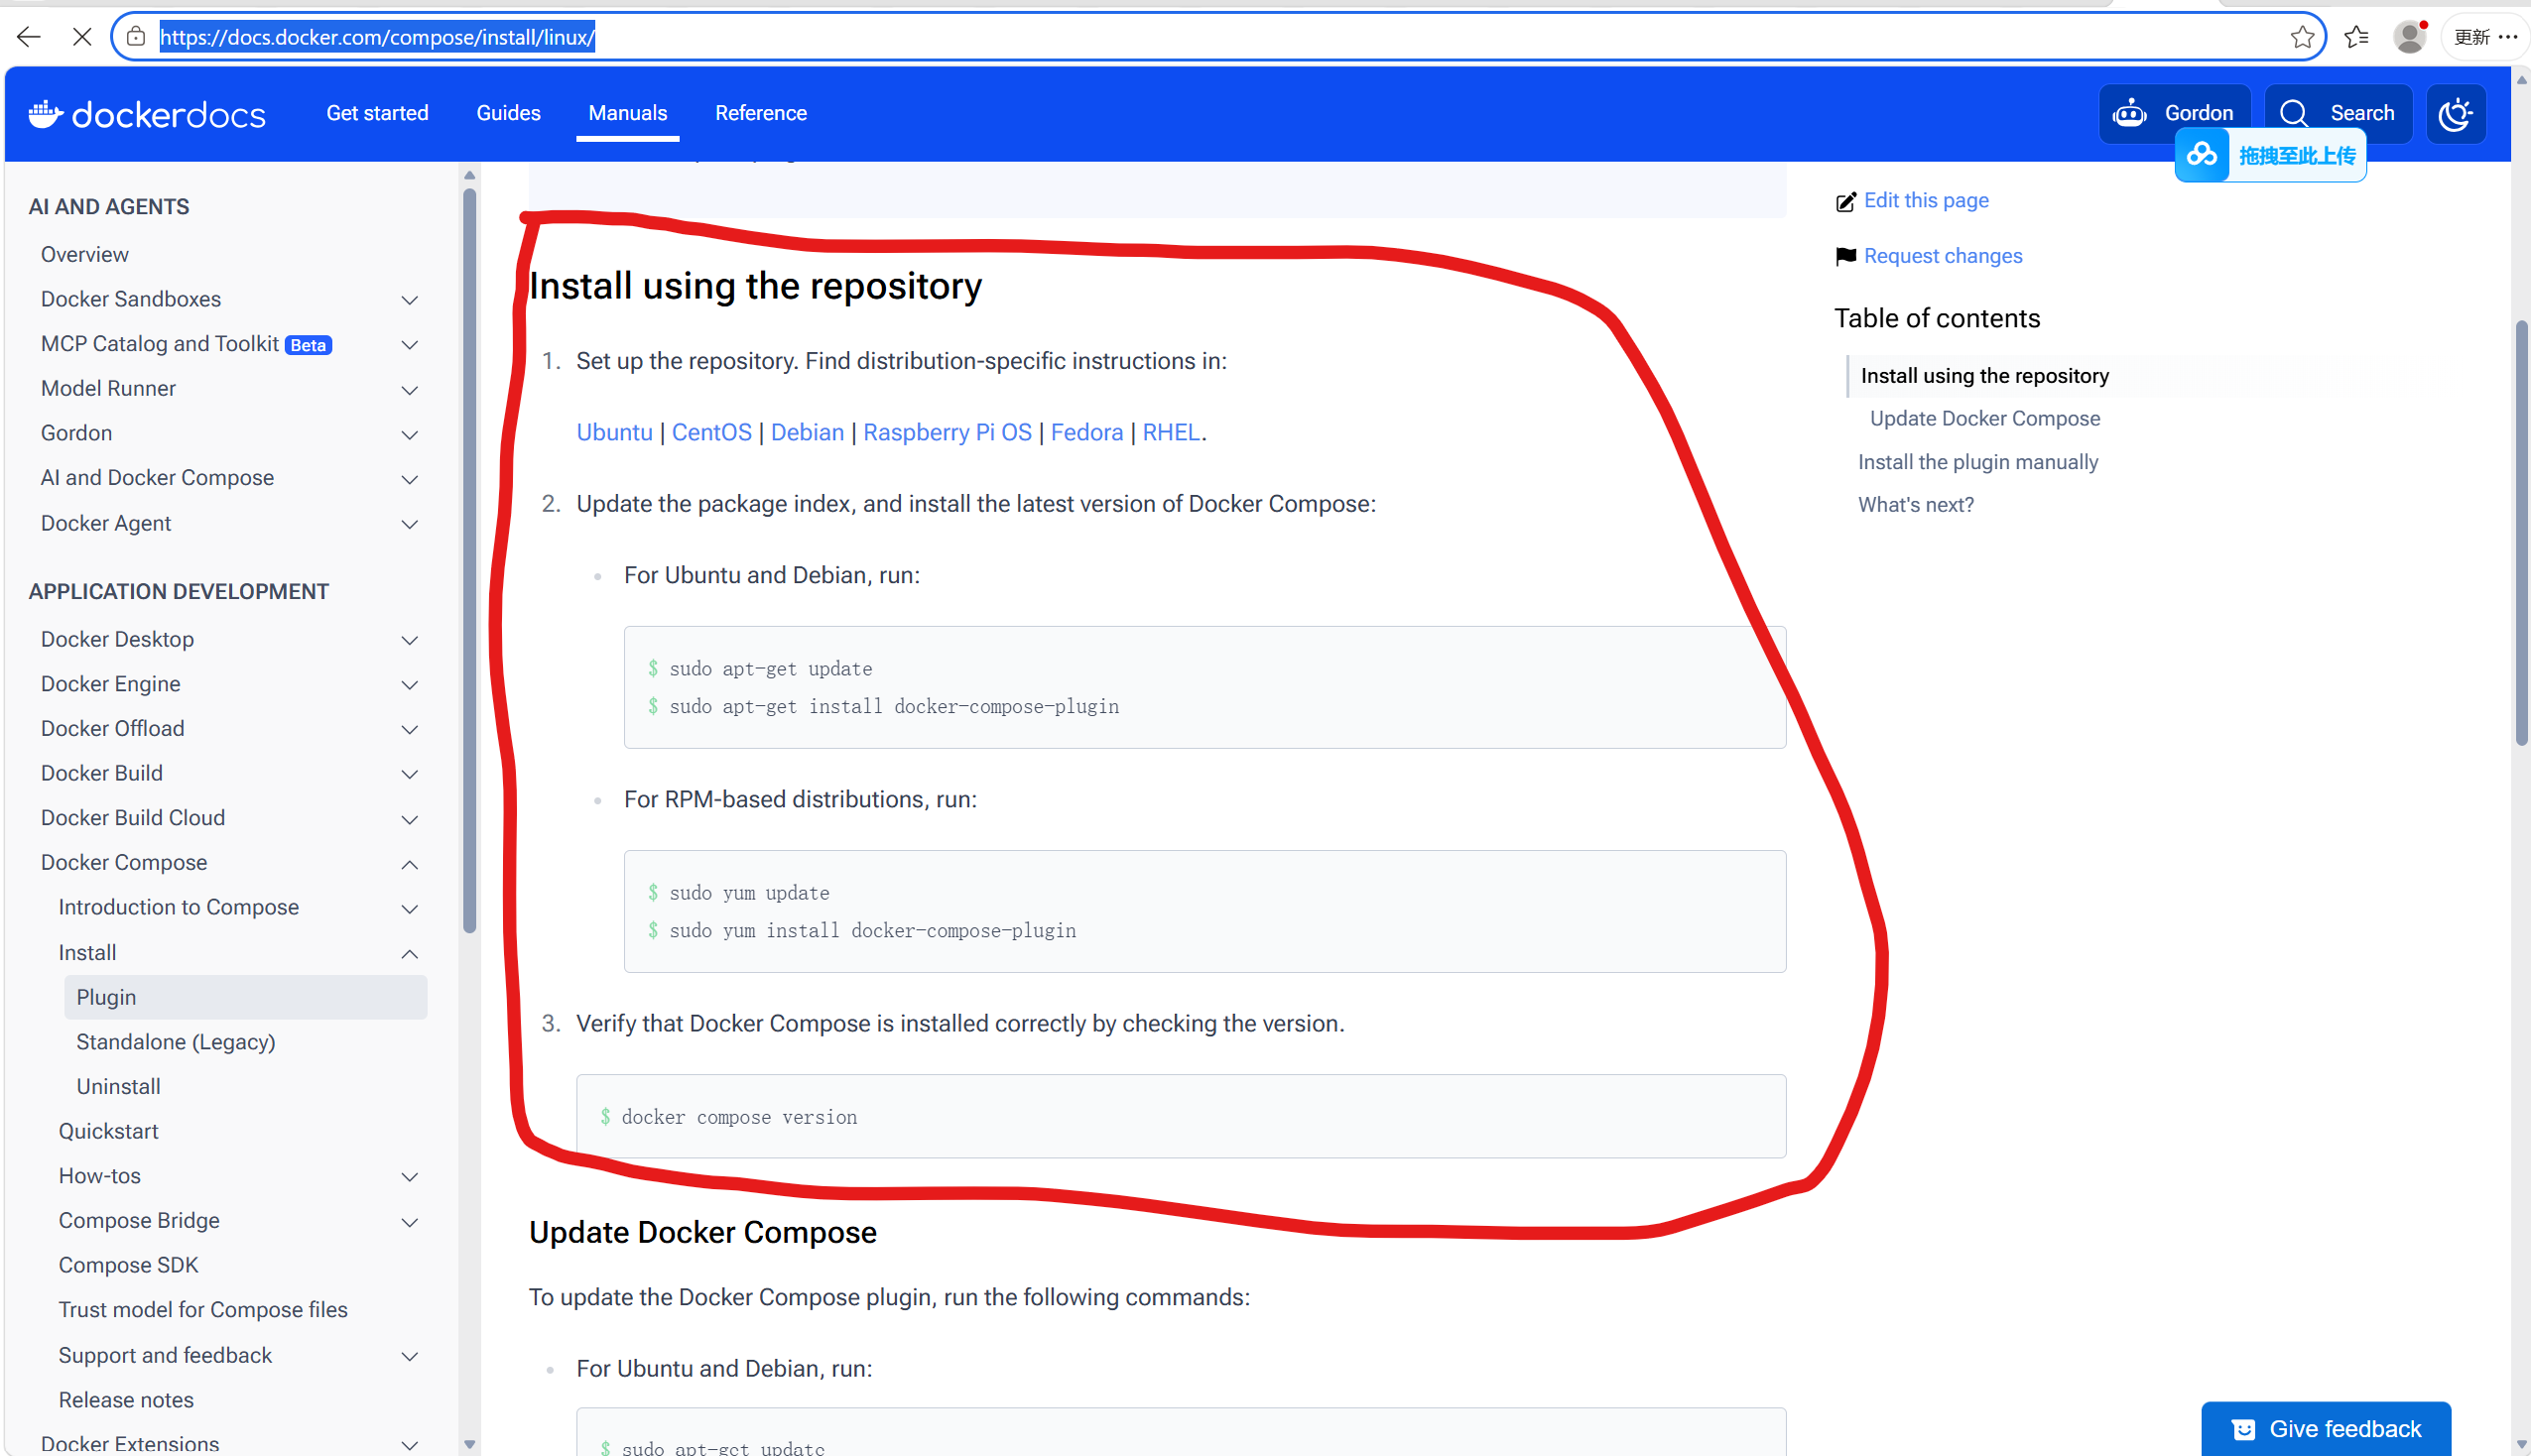Screen dimensions: 2531x1456
Task: Expand AI and Docker Compose section
Action: pos(409,480)
